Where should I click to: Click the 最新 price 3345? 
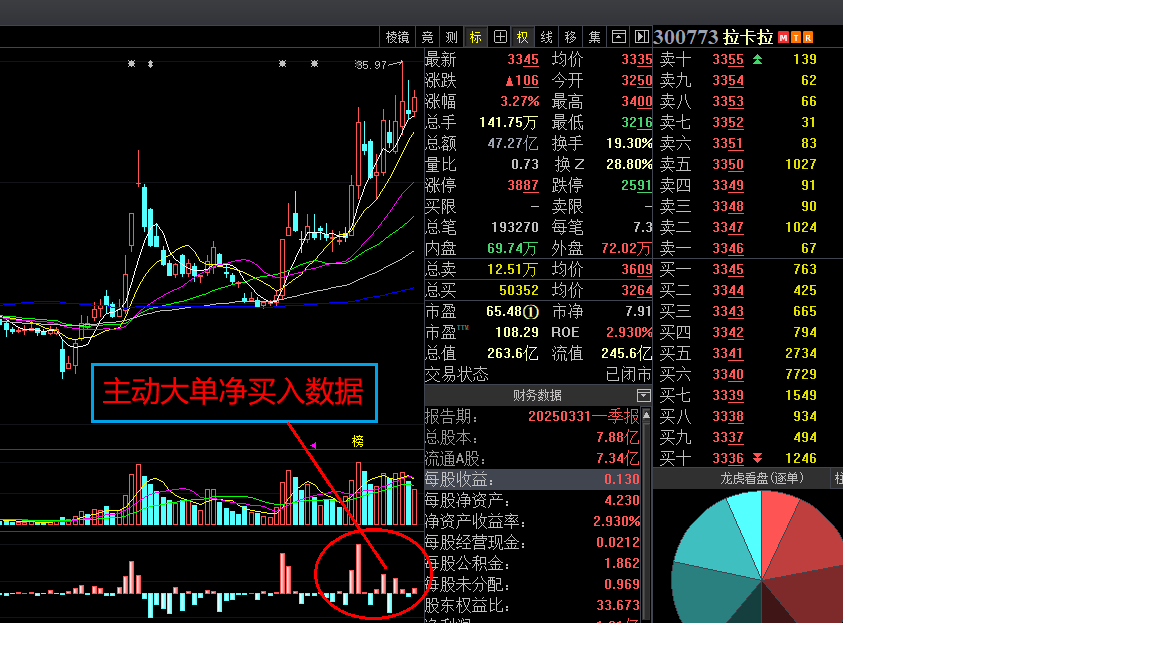pyautogui.click(x=522, y=60)
